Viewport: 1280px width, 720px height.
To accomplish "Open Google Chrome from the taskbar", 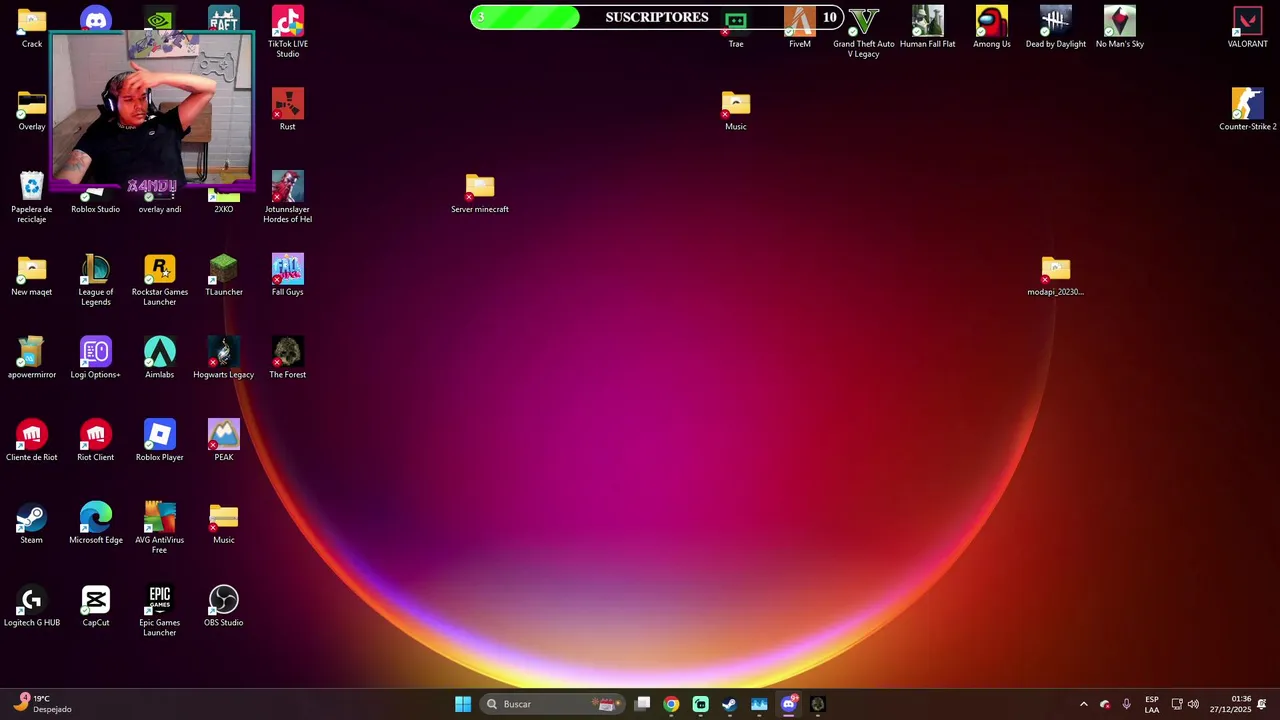I will 671,704.
